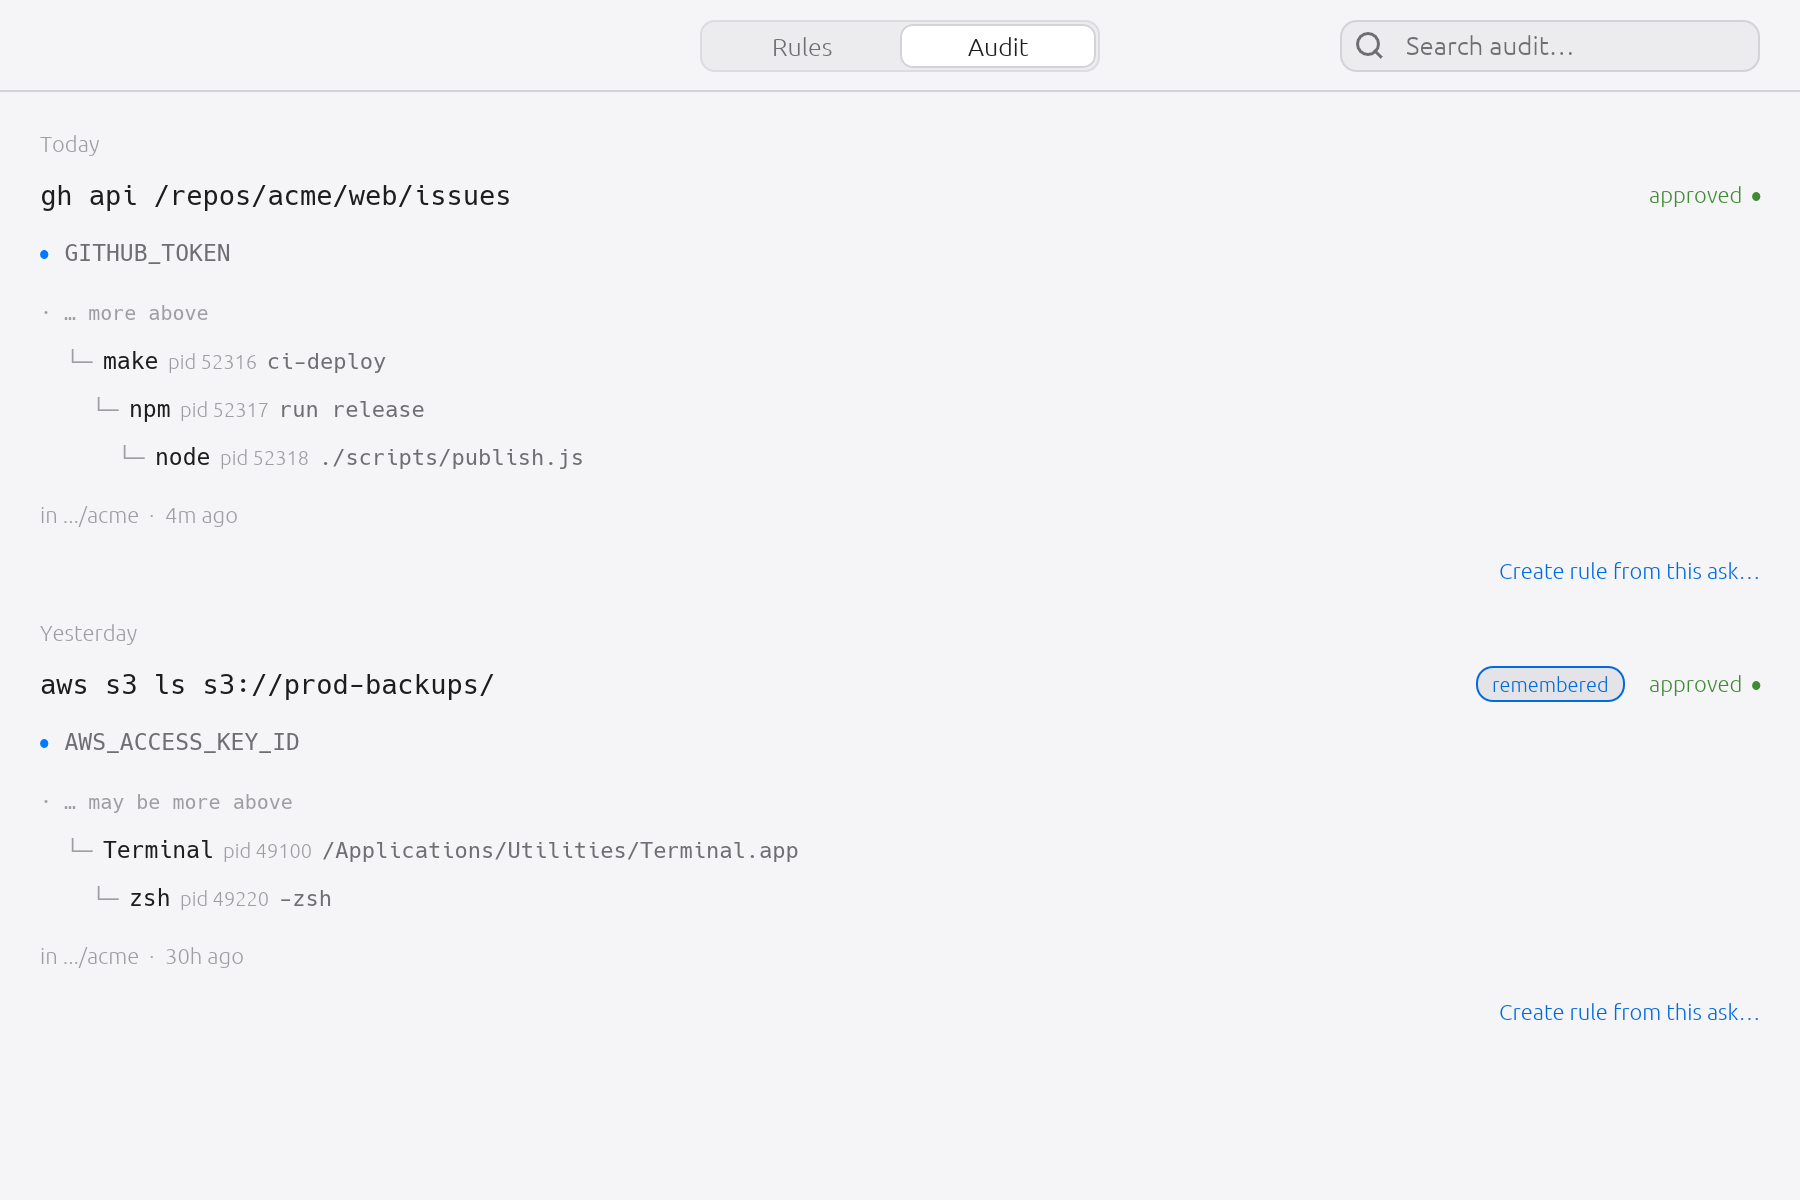Click the blue dot beside AWS_ACCESS_KEY_ID

pos(44,743)
